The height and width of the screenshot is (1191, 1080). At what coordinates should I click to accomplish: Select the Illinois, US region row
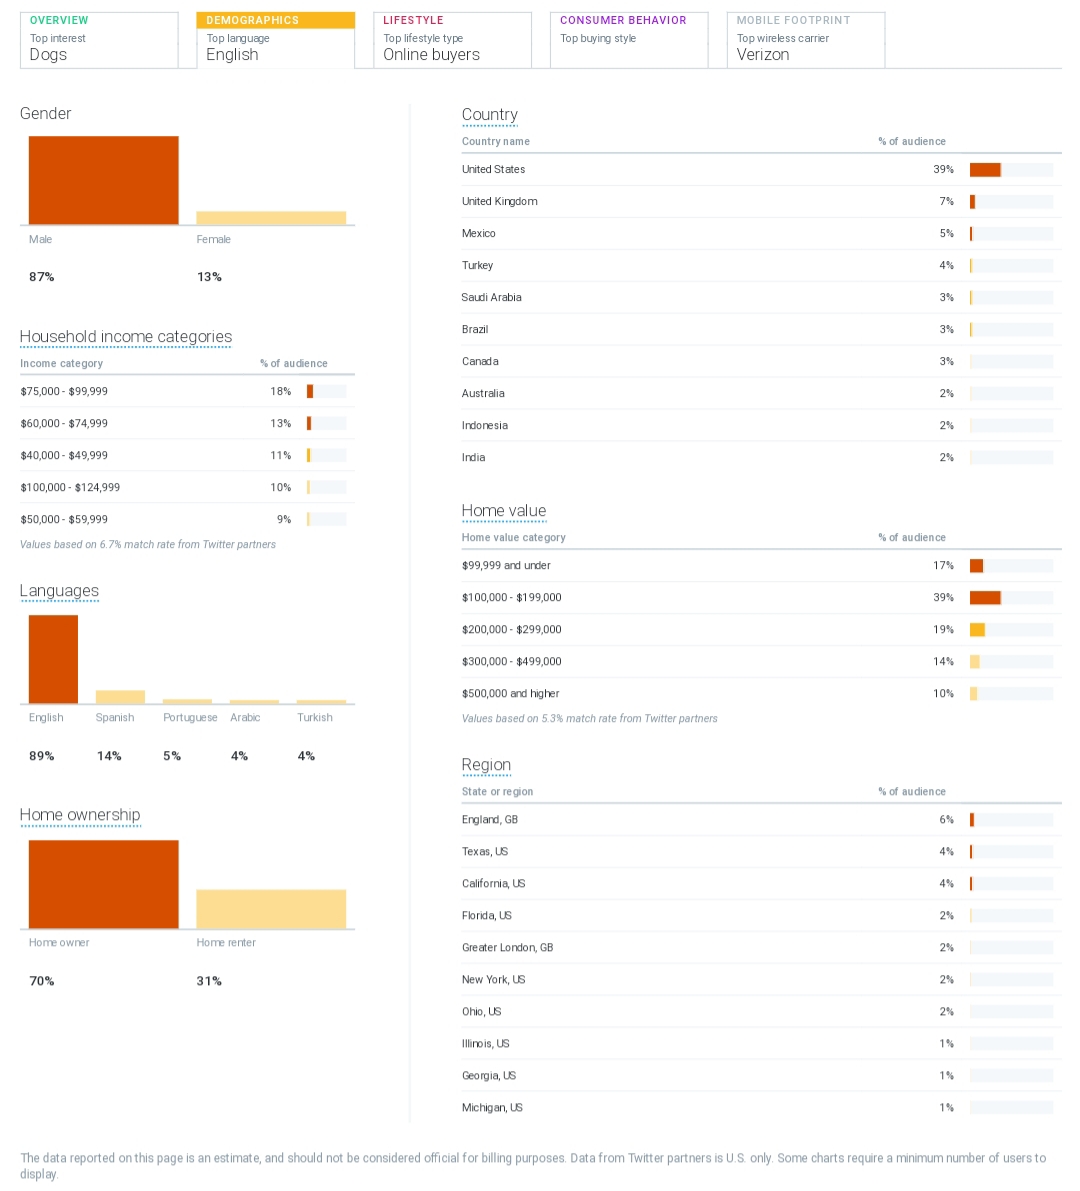(x=761, y=1044)
